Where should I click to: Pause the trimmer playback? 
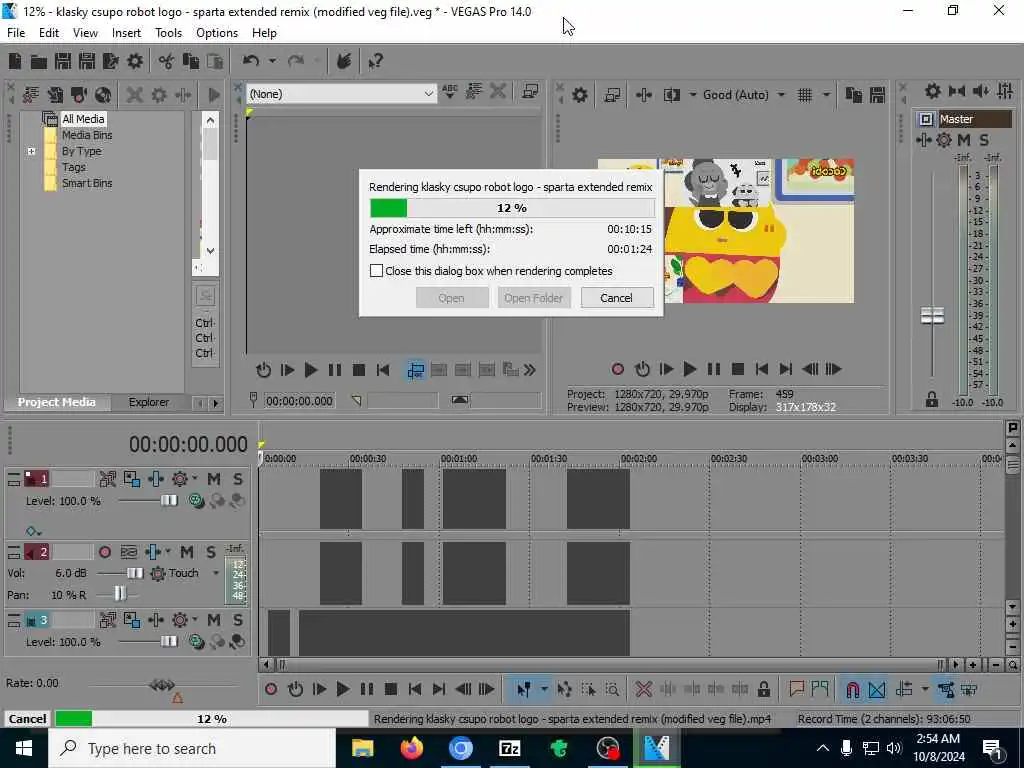pos(334,370)
